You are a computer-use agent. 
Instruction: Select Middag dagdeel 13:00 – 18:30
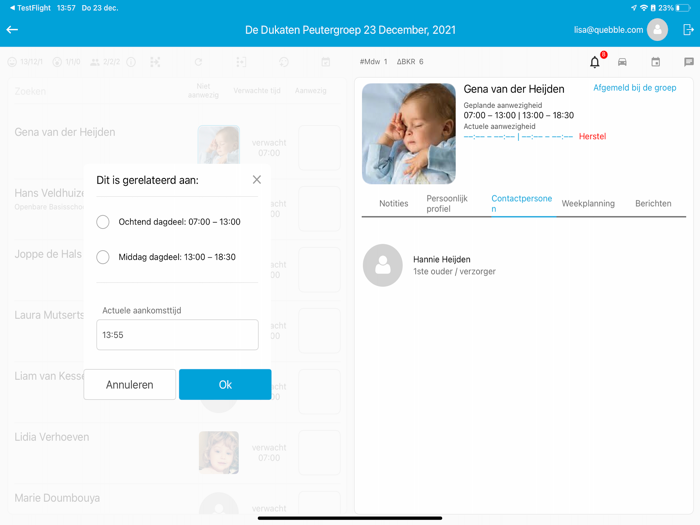click(x=166, y=257)
